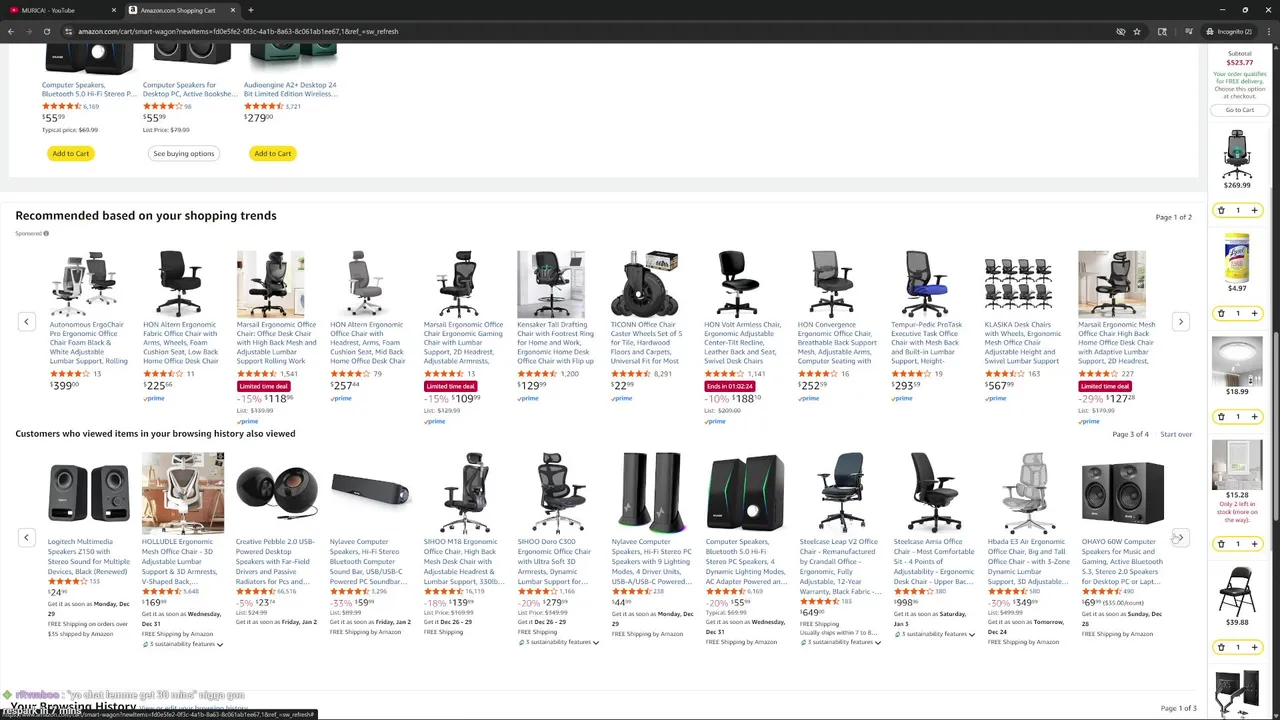Click the 'Ends in 01:02:24' deal badge
Screen dimensions: 1280x720
(730, 386)
